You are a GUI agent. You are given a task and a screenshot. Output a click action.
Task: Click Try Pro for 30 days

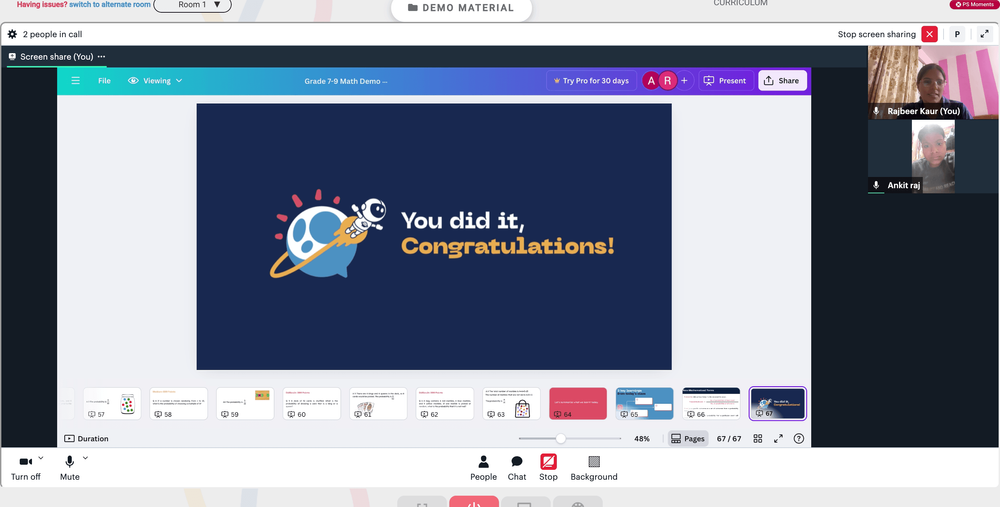[x=591, y=81]
